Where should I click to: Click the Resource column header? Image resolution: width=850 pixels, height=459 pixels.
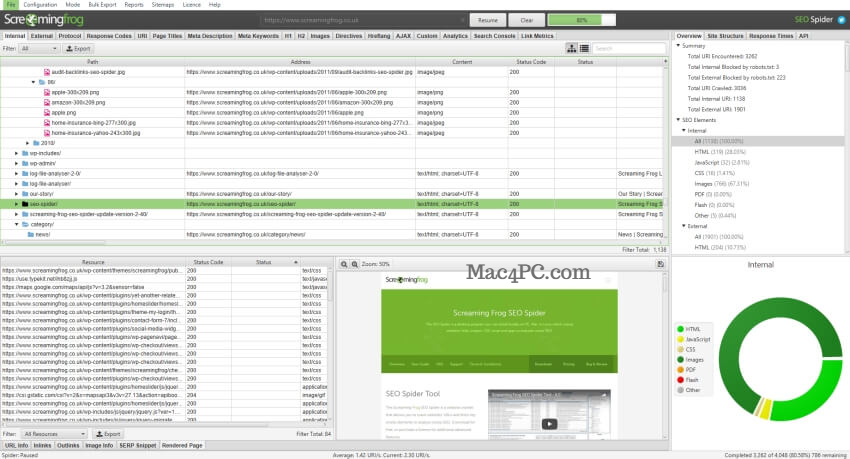point(93,262)
